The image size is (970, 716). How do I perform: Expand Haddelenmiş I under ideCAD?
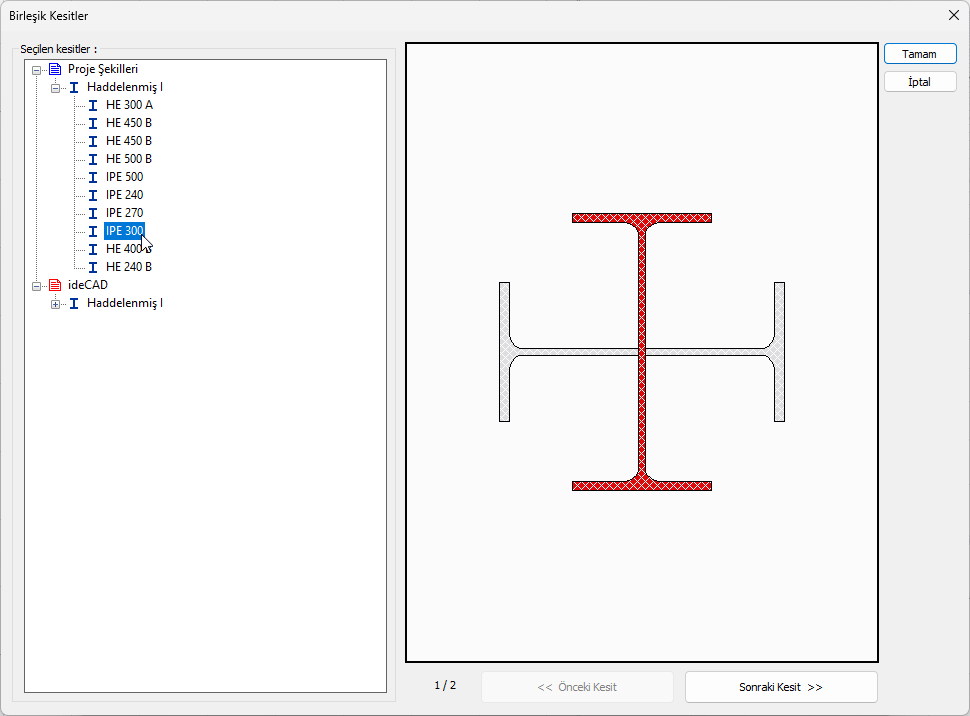56,304
